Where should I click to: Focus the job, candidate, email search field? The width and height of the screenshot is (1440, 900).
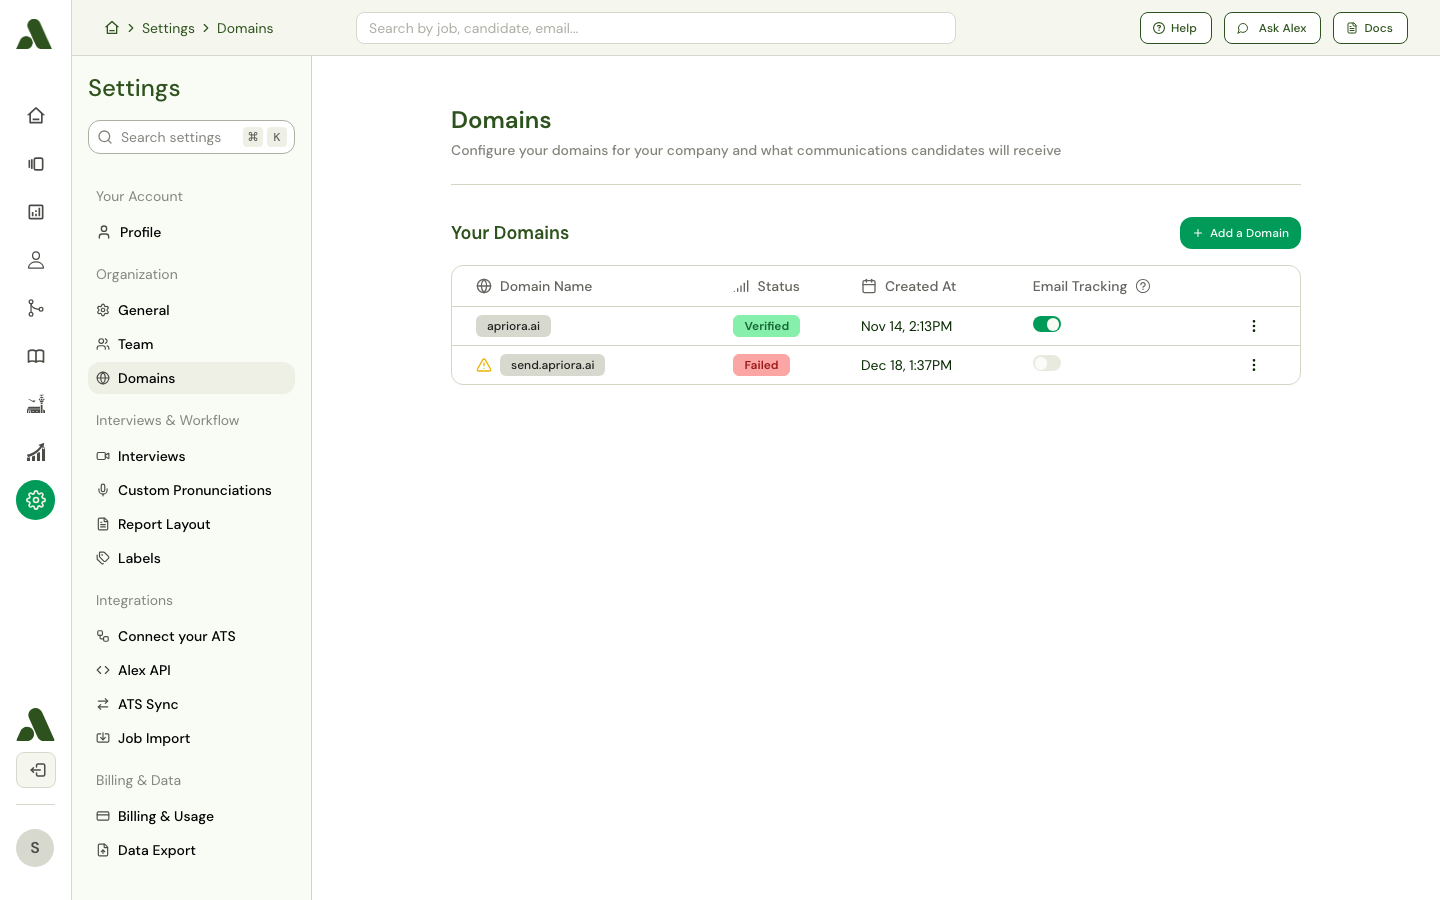656,28
